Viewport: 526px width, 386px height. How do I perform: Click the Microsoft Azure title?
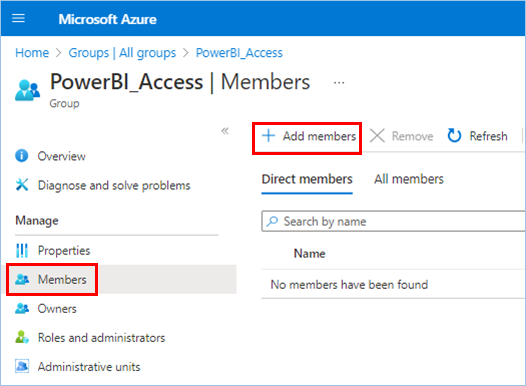pos(107,19)
